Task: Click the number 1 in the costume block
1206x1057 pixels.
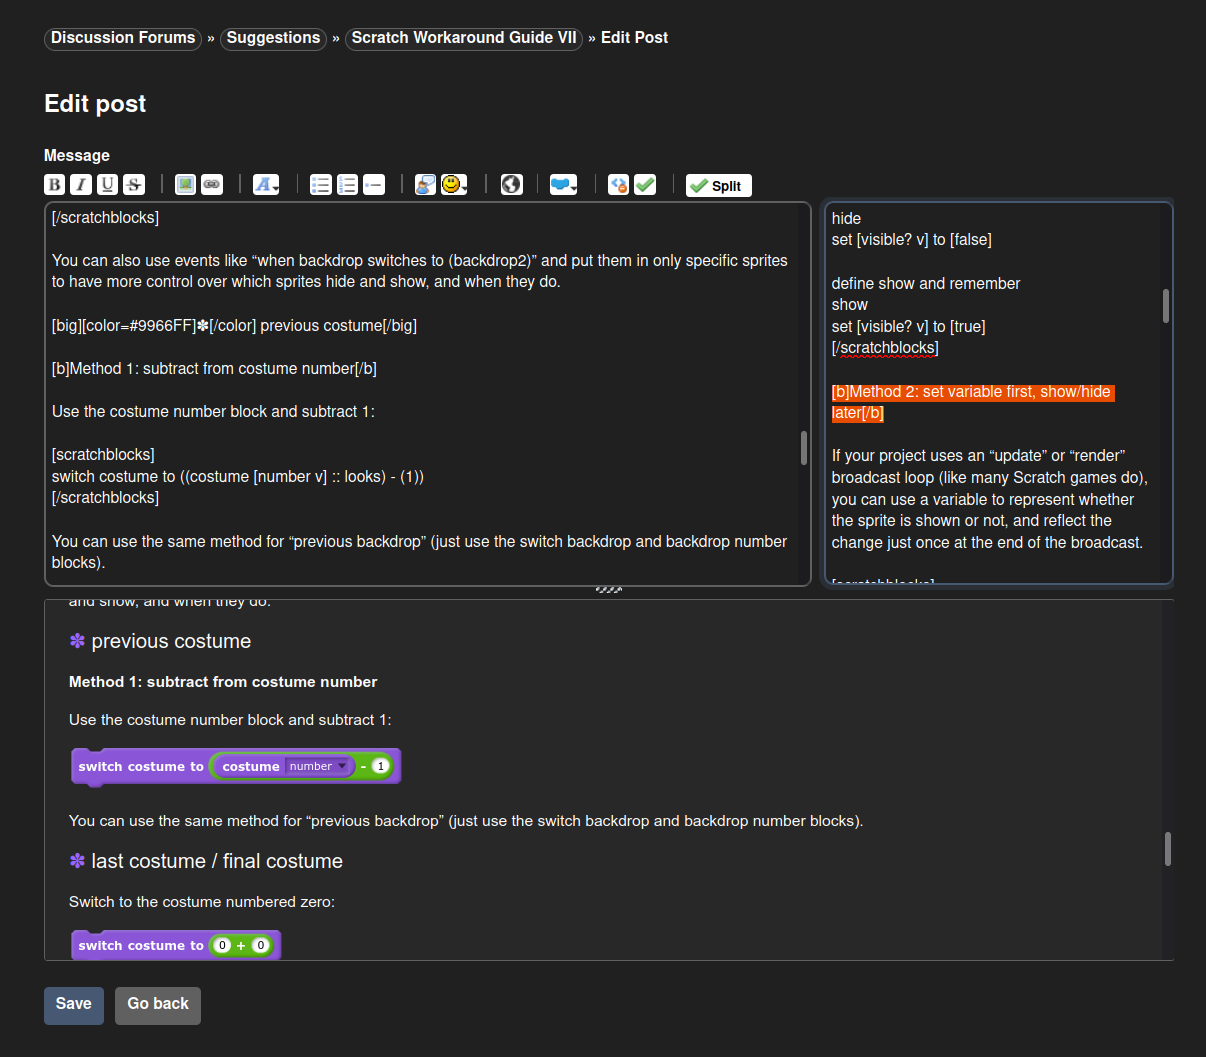Action: coord(380,767)
